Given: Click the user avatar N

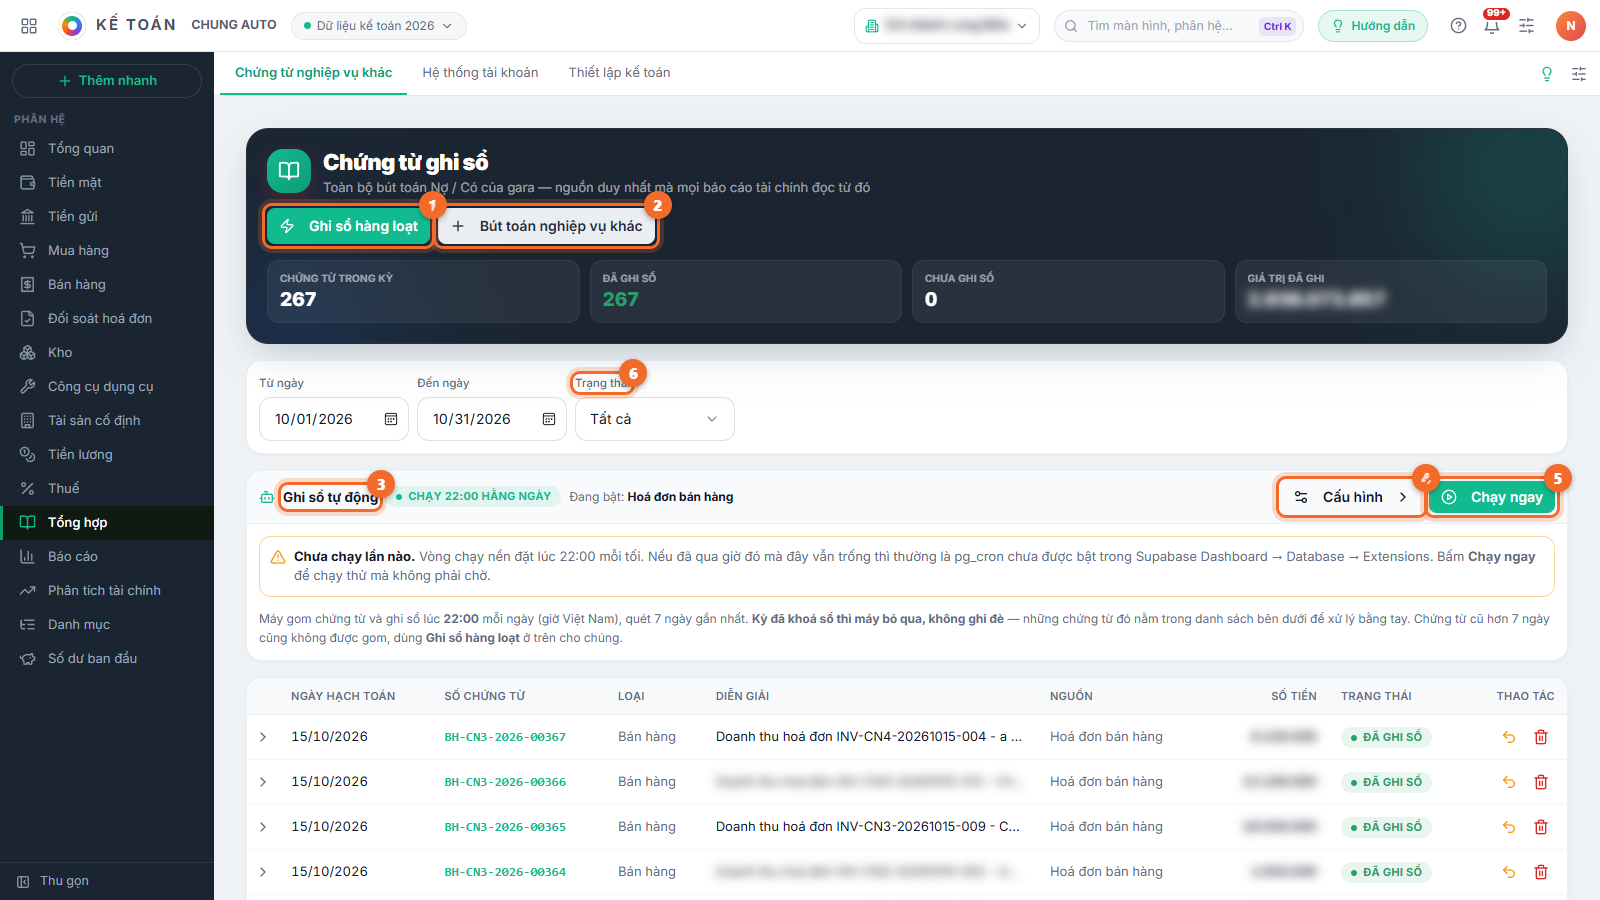Looking at the screenshot, I should (1571, 26).
